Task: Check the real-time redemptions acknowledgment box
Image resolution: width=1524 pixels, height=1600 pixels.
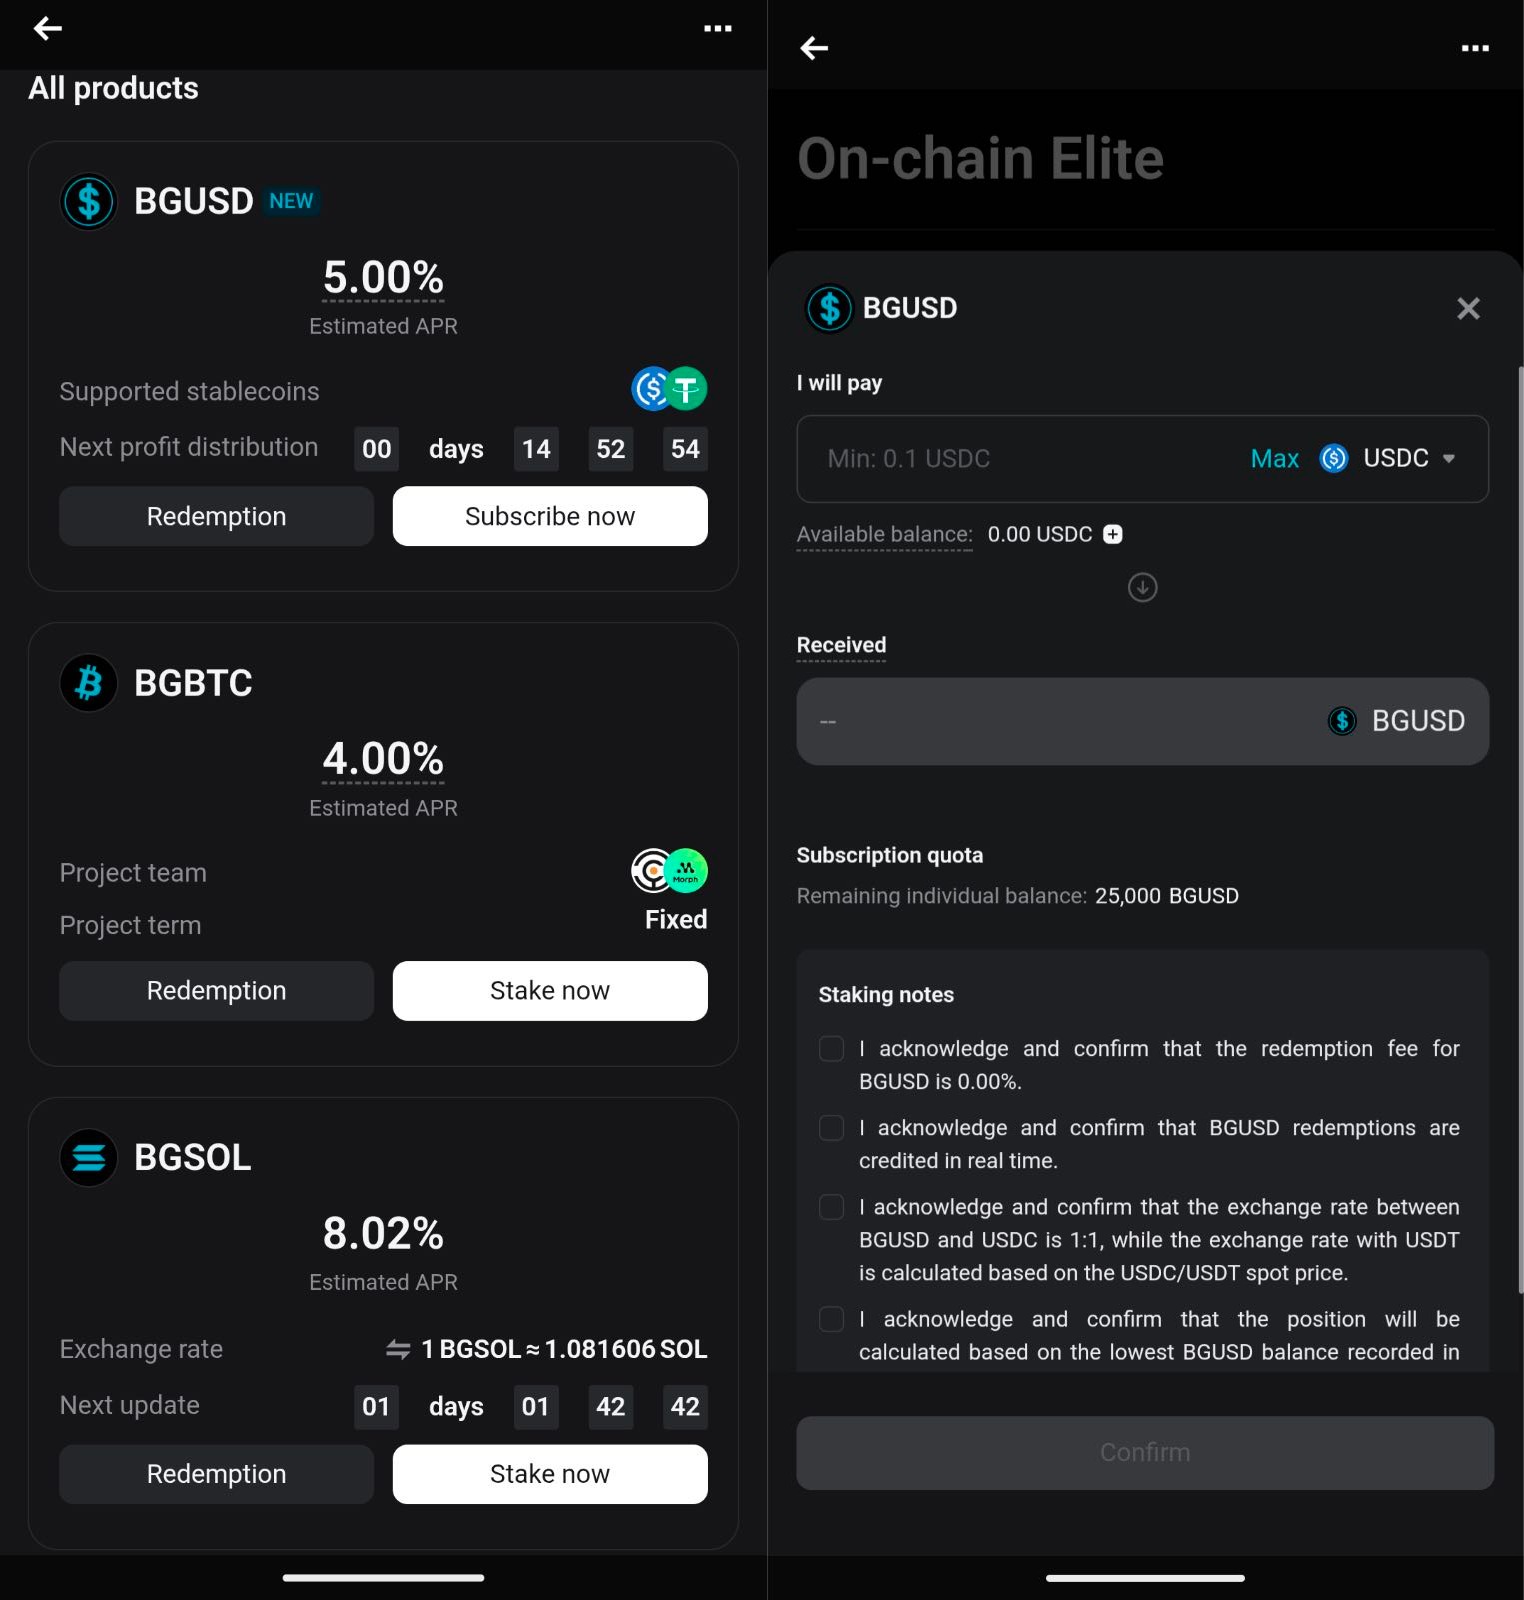Action: [x=831, y=1128]
